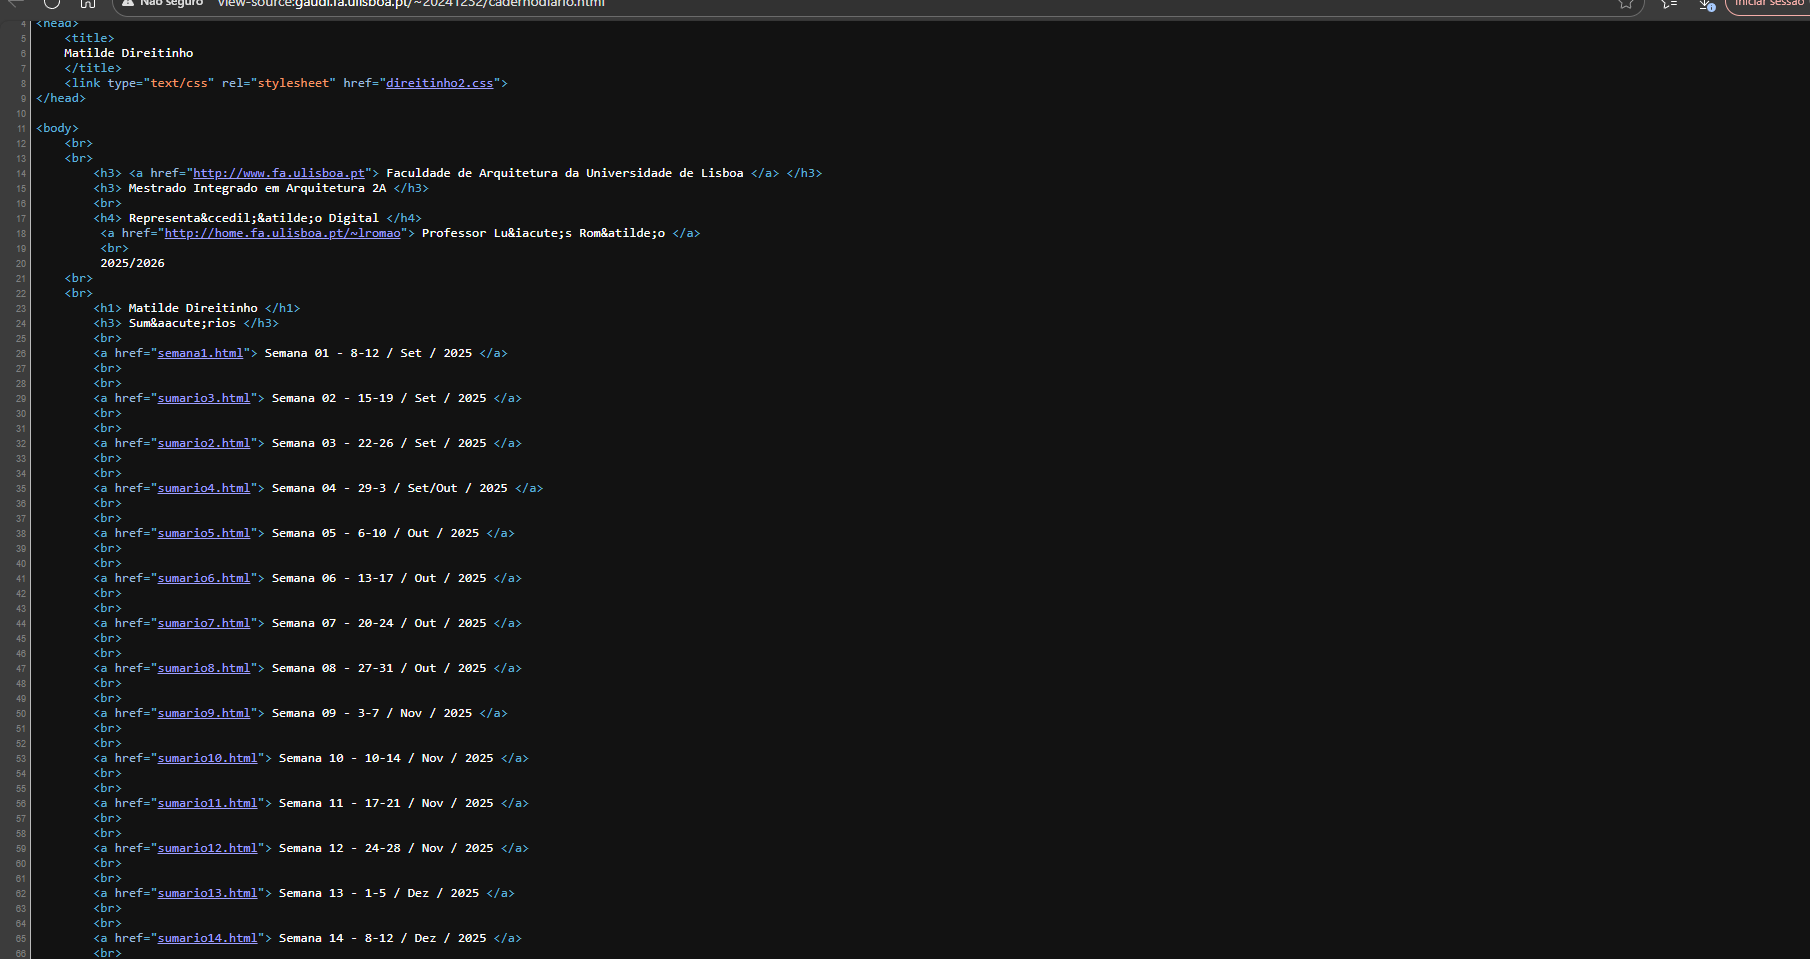
Task: Open the sumario12.html link
Action: point(207,848)
